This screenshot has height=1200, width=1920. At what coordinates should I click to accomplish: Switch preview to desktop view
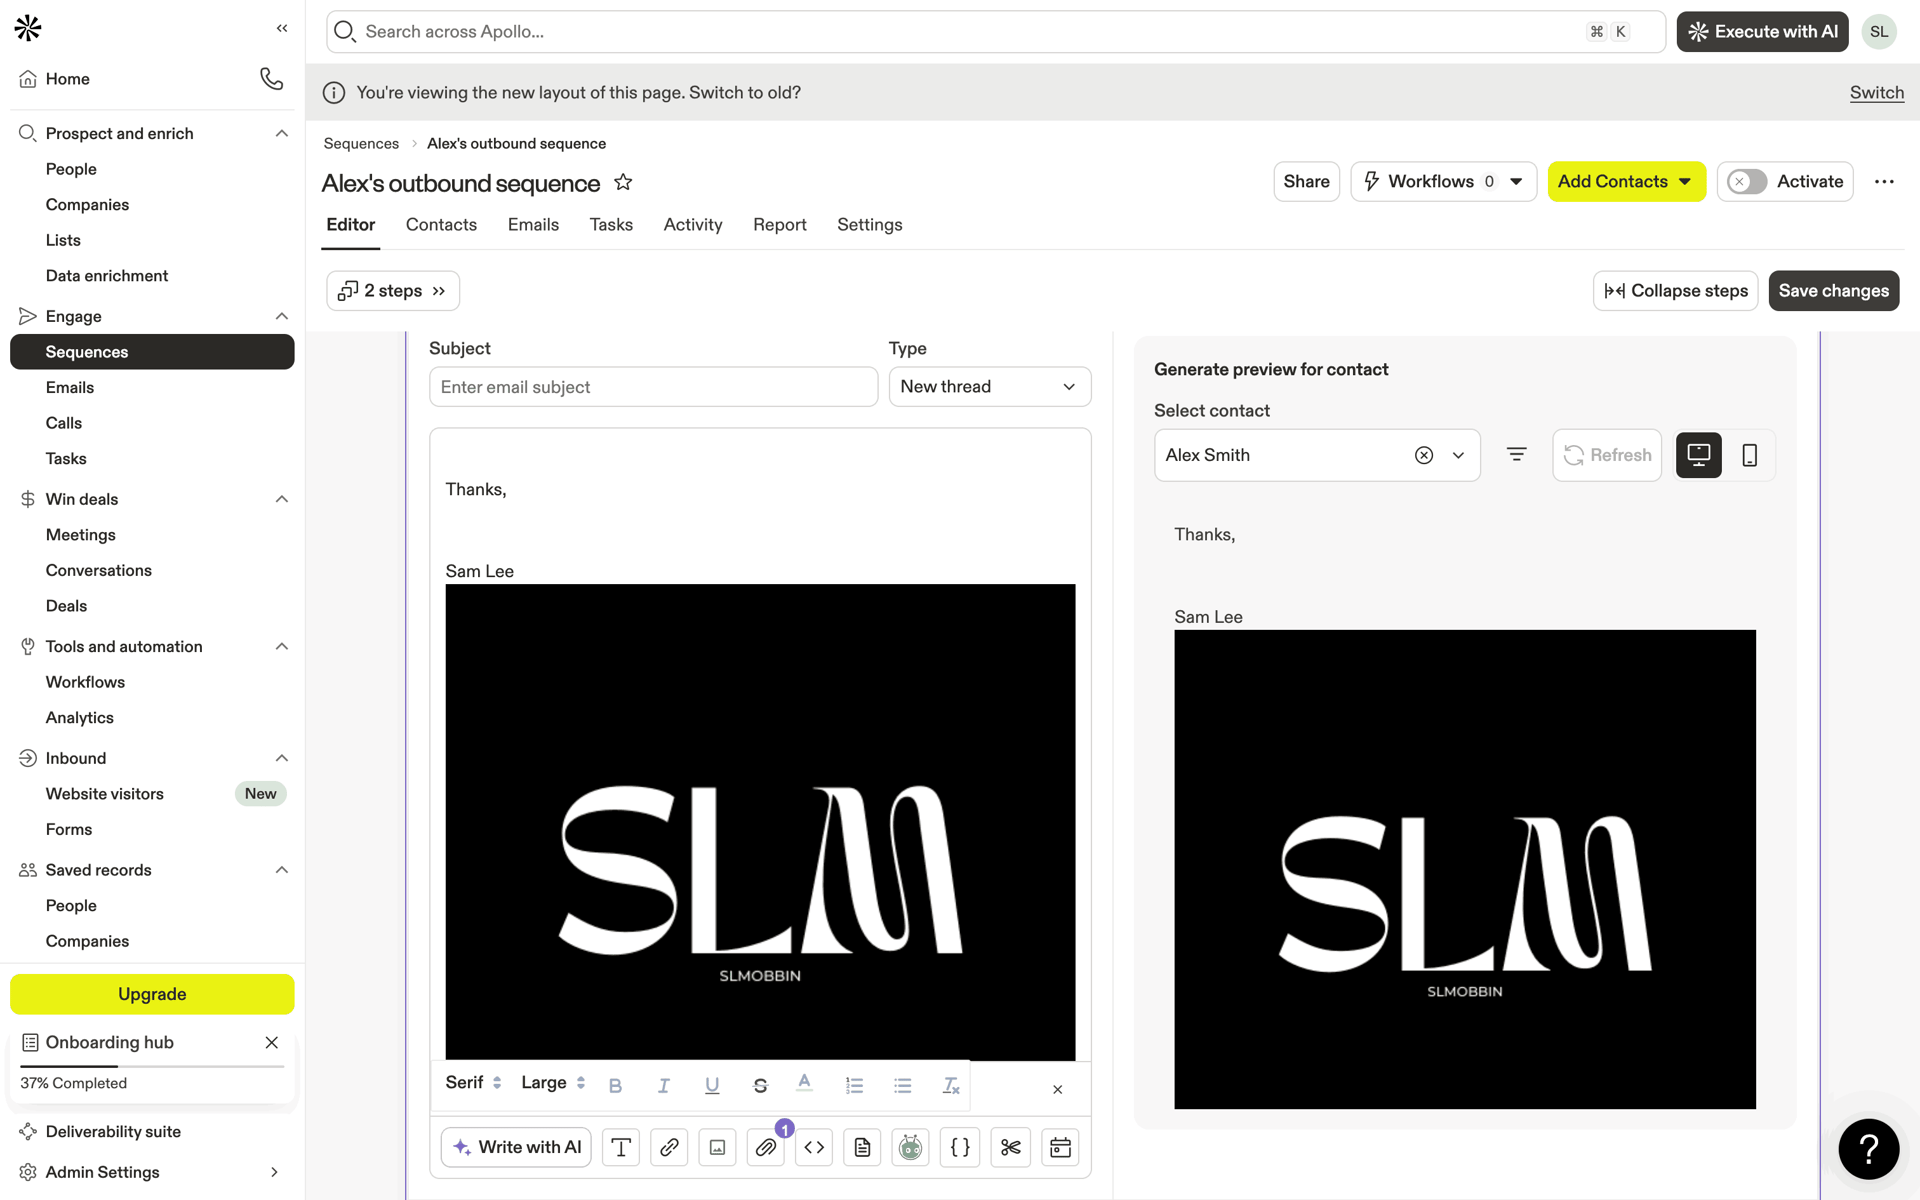[1698, 455]
